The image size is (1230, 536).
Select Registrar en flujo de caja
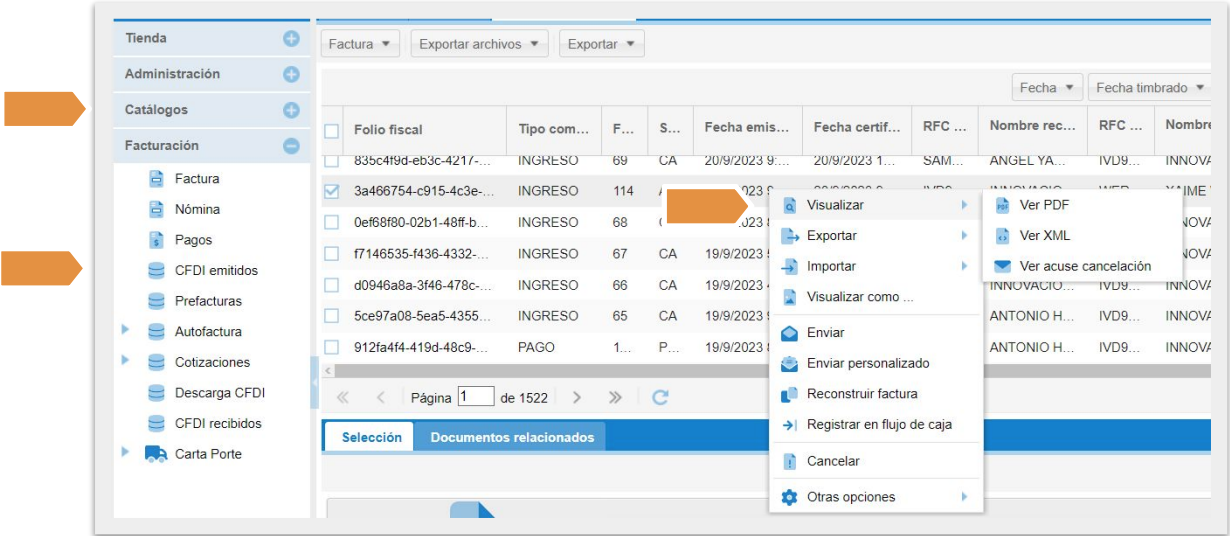click(878, 425)
